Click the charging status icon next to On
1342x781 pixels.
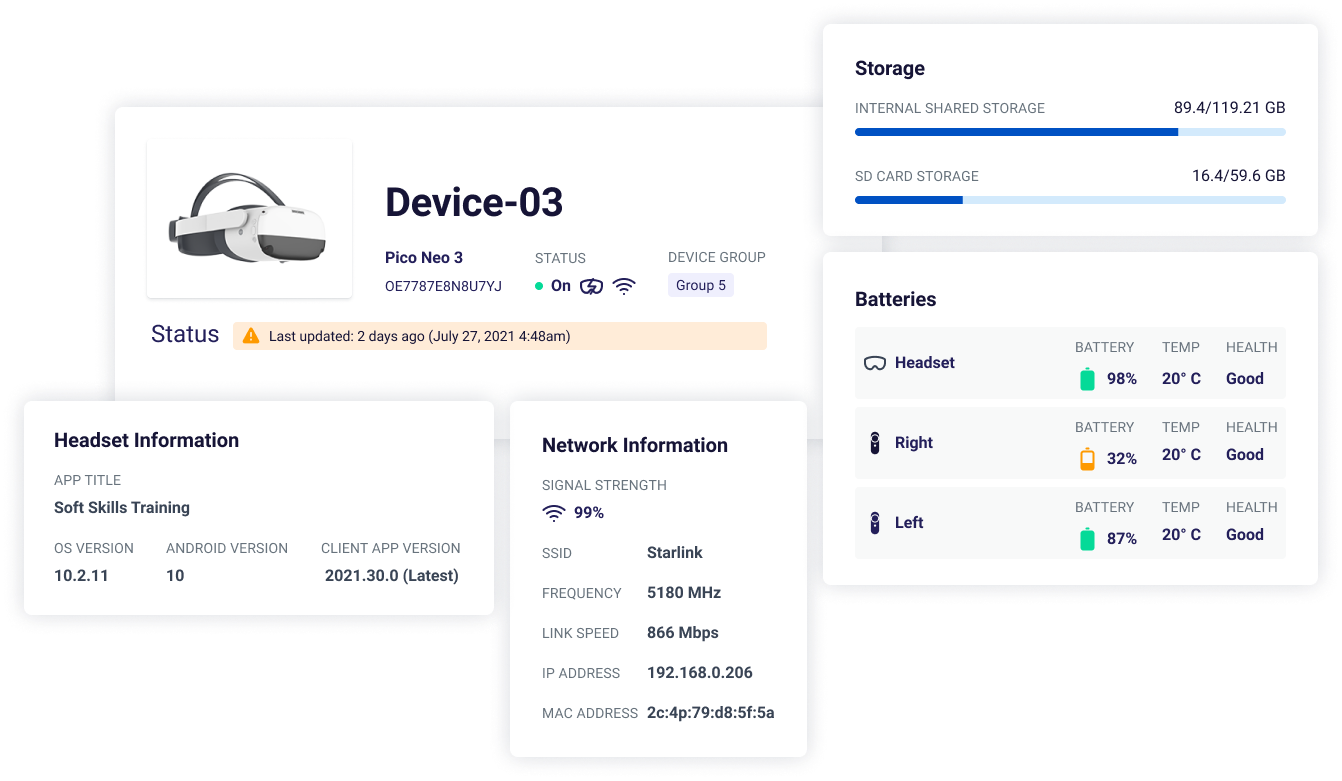pyautogui.click(x=591, y=285)
